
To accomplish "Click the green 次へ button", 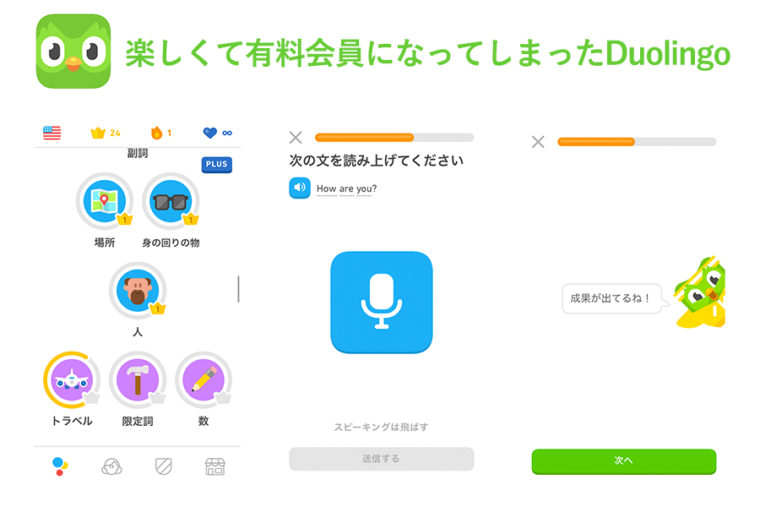I will (x=624, y=461).
